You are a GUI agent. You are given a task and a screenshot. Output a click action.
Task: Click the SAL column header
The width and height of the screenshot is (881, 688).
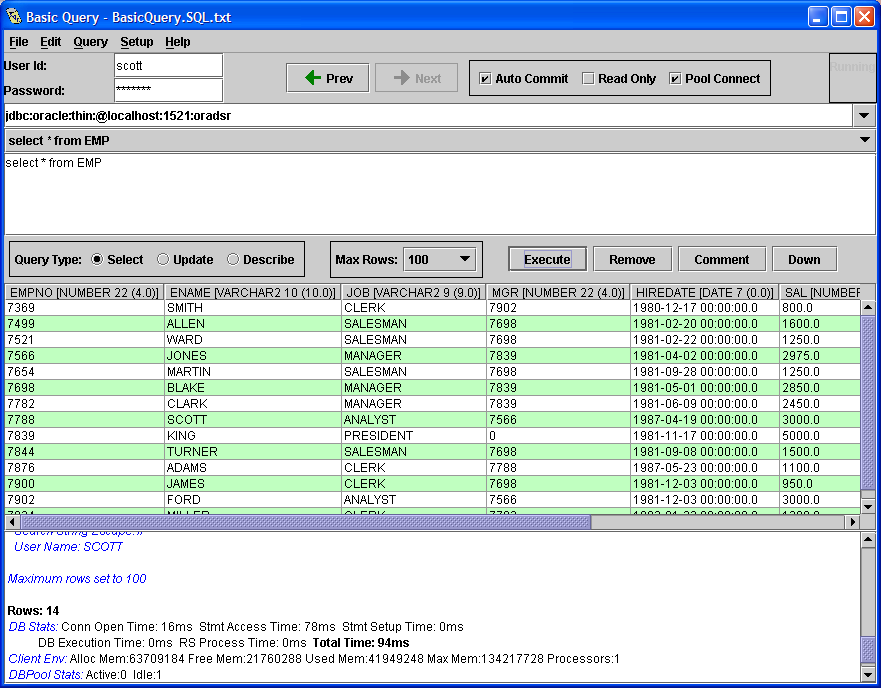820,292
